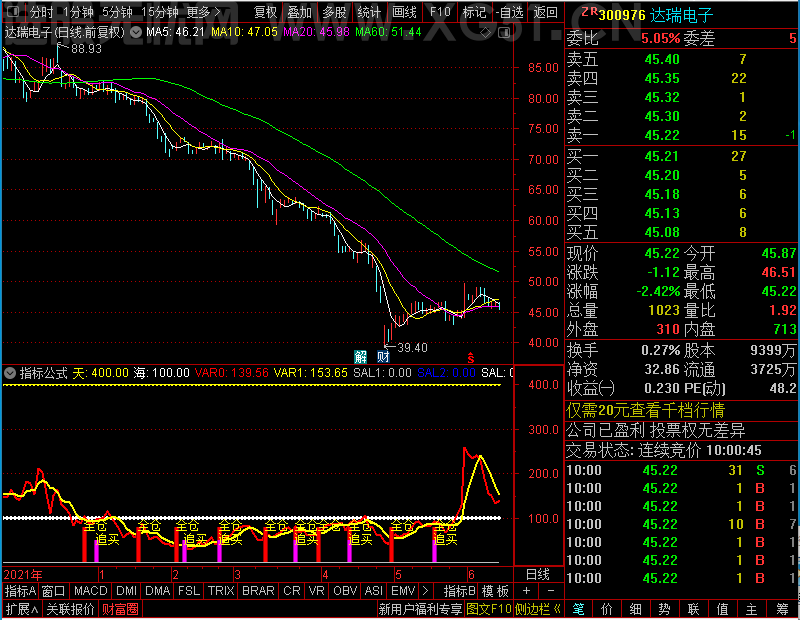Switch sidebar to 联 related tab
This screenshot has height=620, width=800.
tap(693, 609)
